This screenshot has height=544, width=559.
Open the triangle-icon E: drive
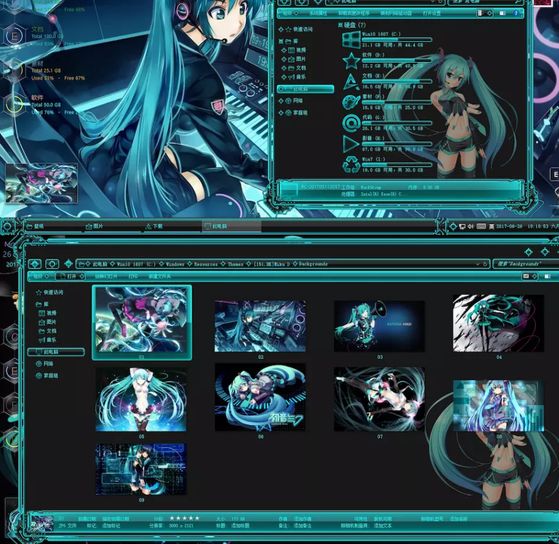point(387,82)
